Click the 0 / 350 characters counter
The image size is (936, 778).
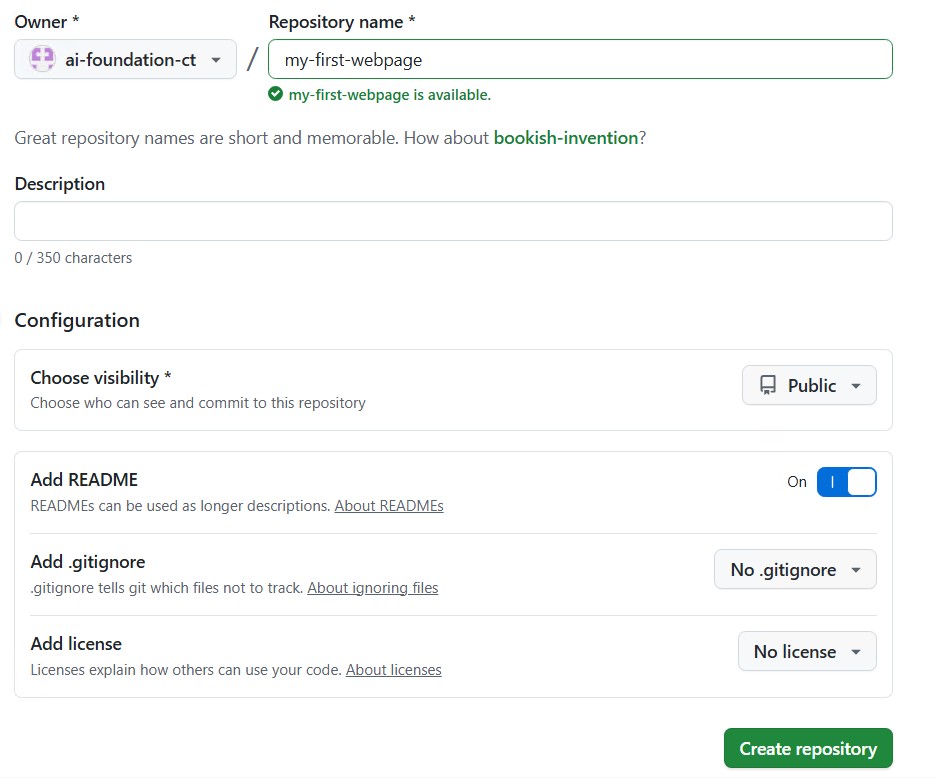point(73,257)
